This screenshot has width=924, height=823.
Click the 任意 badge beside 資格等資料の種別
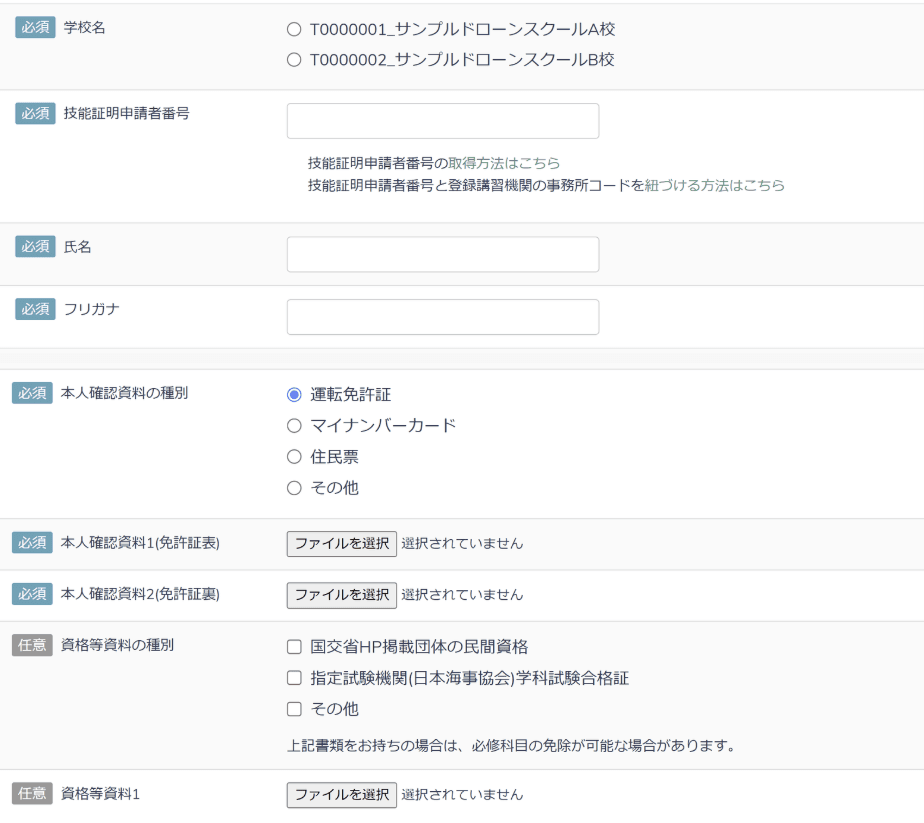coord(32,645)
